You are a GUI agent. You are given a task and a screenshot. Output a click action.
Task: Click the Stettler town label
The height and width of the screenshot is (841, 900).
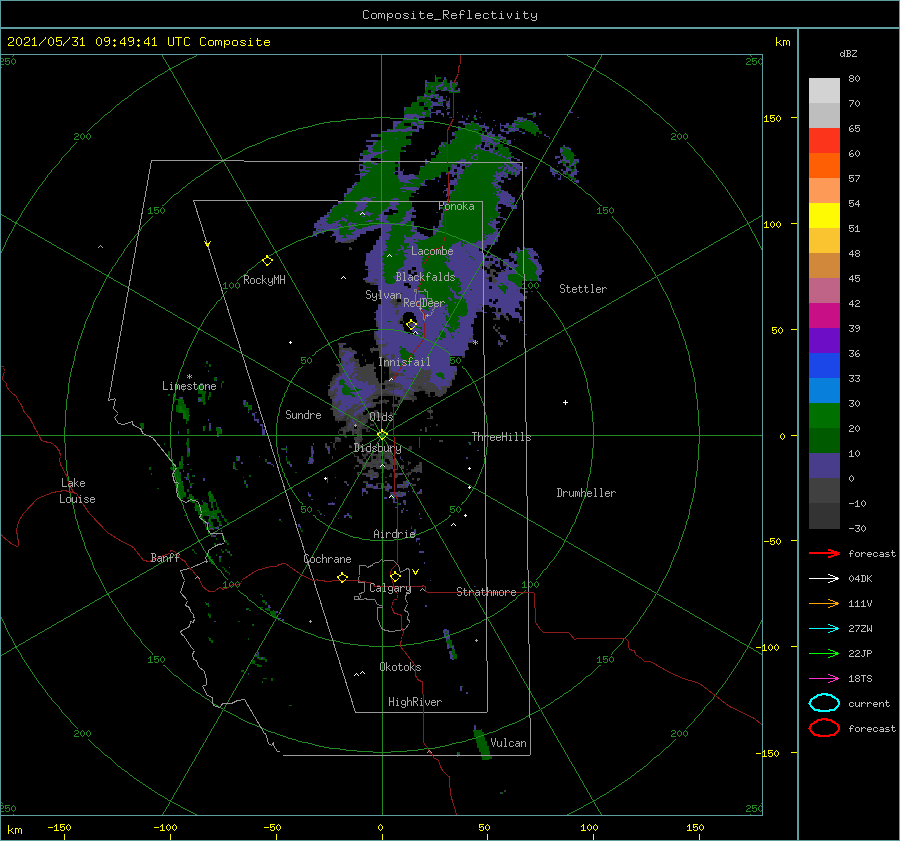click(x=583, y=289)
